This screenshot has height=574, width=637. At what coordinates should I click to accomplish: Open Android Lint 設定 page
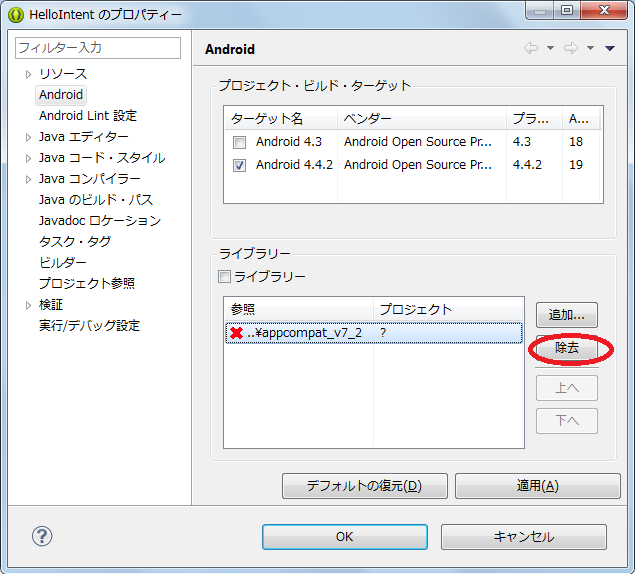point(88,116)
